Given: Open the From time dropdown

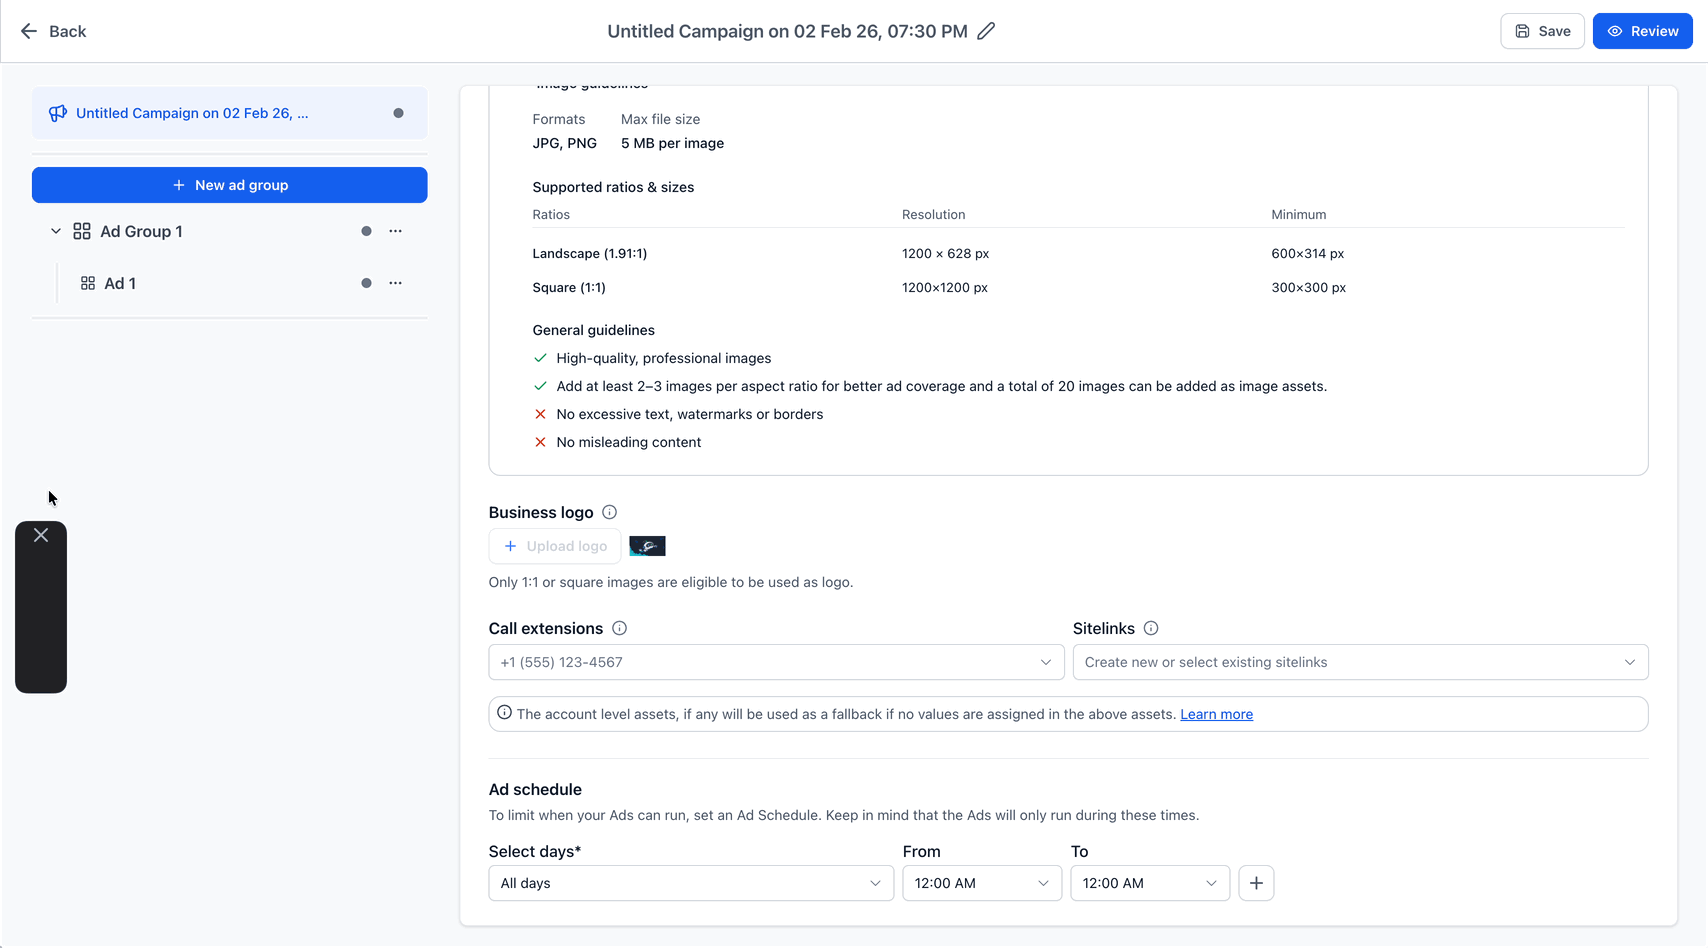Looking at the screenshot, I should [981, 883].
